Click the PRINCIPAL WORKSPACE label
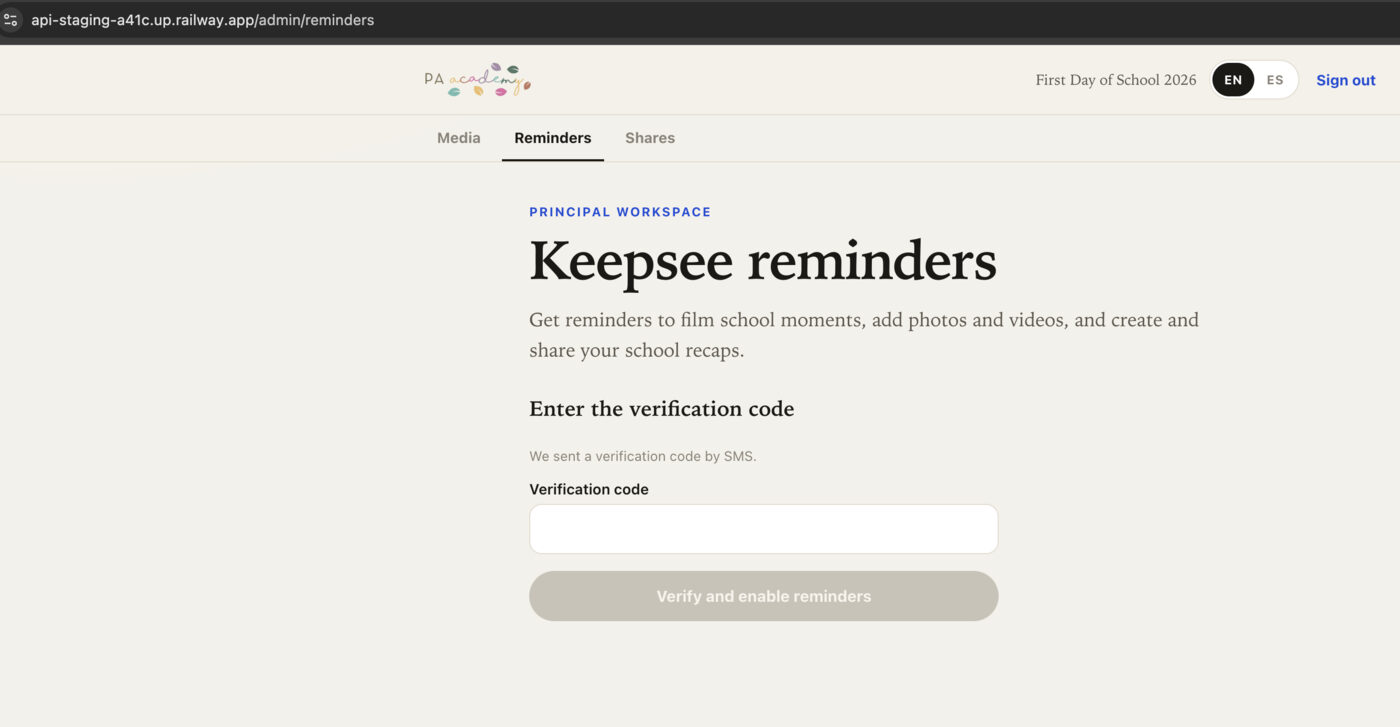The height and width of the screenshot is (727, 1400). [x=620, y=212]
